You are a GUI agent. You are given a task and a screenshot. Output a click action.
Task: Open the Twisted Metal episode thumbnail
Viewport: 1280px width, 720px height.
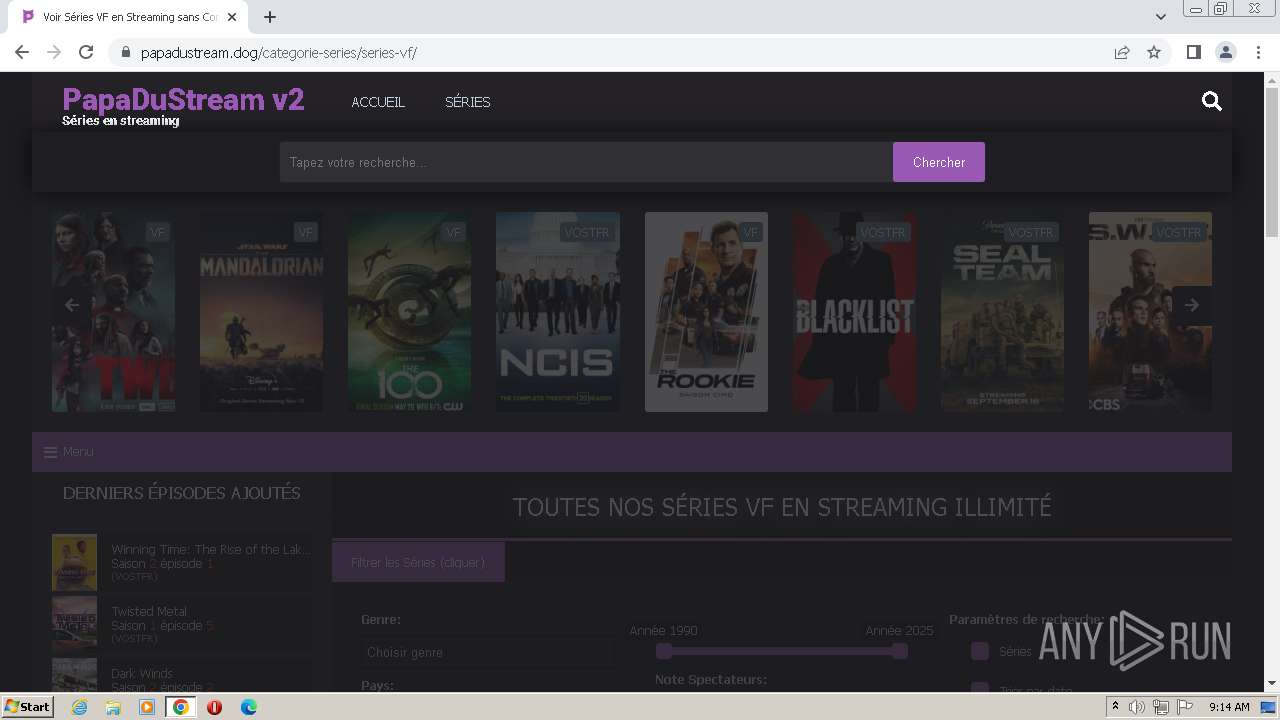point(74,624)
